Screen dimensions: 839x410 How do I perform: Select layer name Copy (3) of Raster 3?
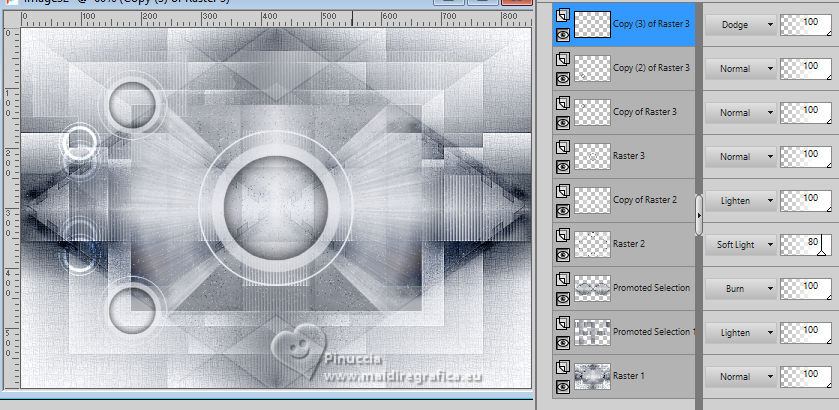pos(651,24)
